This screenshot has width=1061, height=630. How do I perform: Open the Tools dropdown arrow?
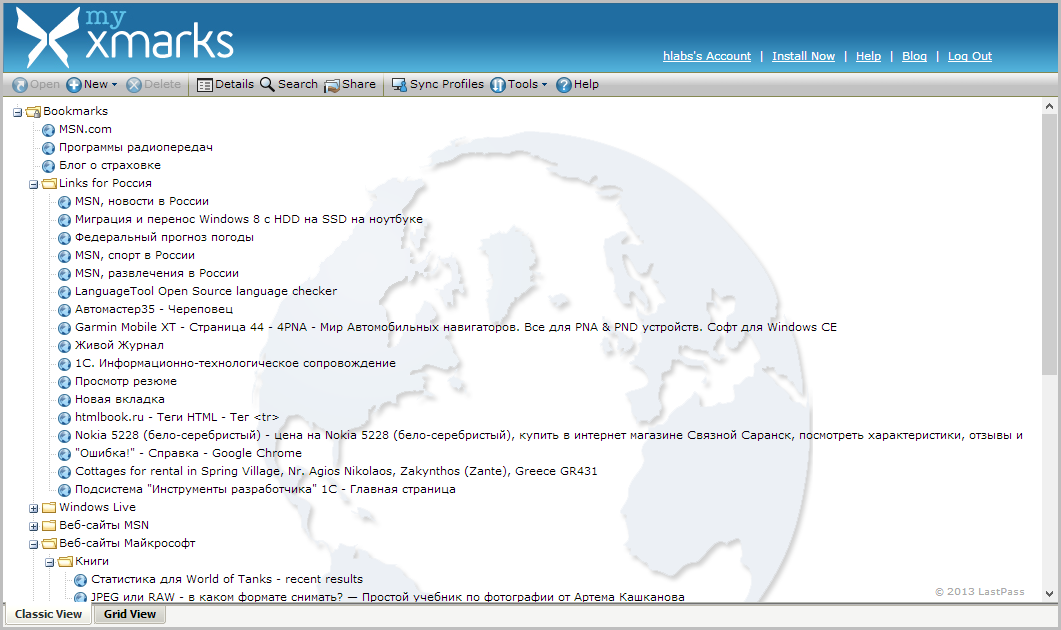(544, 85)
